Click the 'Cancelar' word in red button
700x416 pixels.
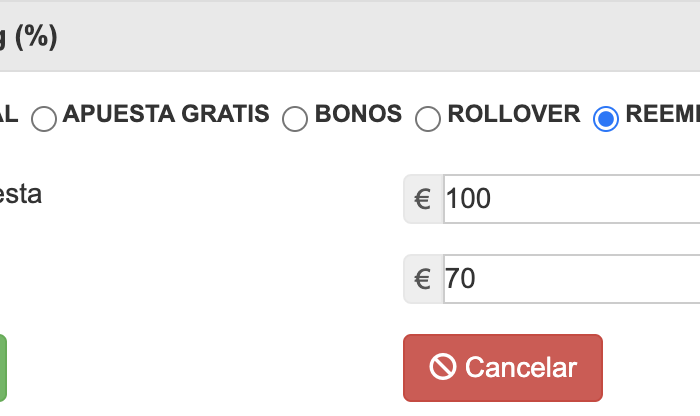click(521, 367)
